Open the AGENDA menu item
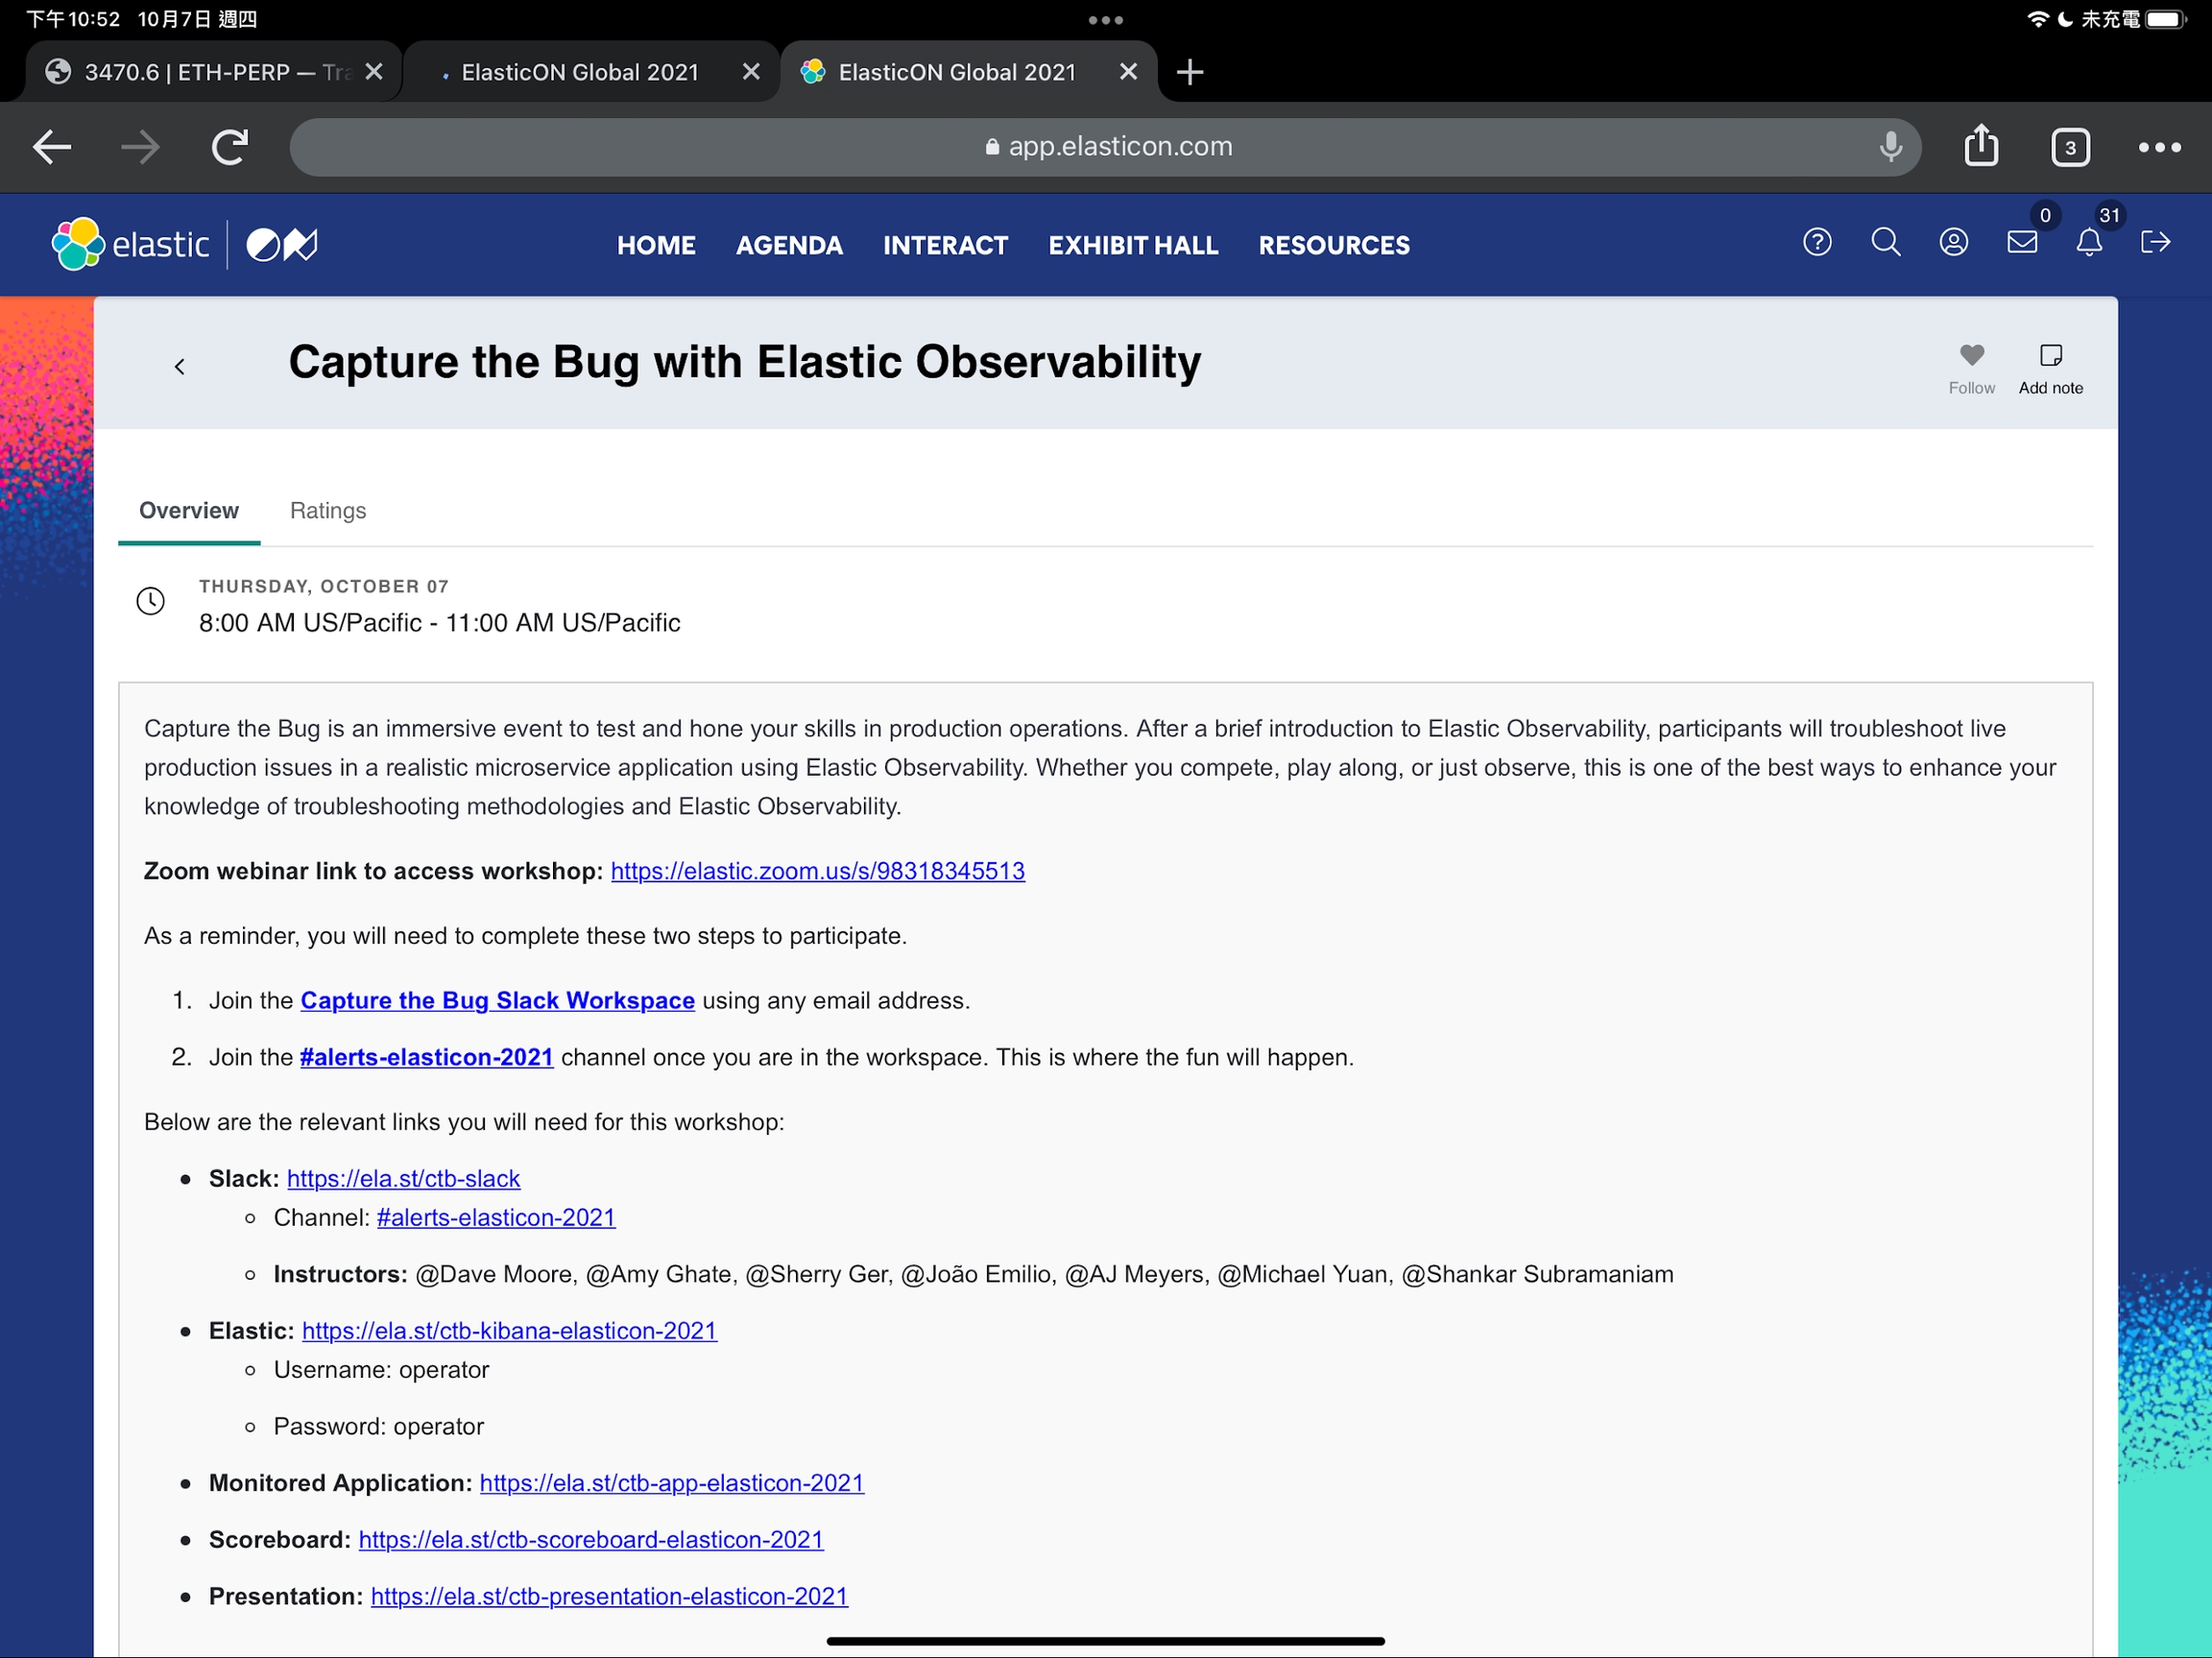Screen dimensions: 2212x1658 (789, 245)
